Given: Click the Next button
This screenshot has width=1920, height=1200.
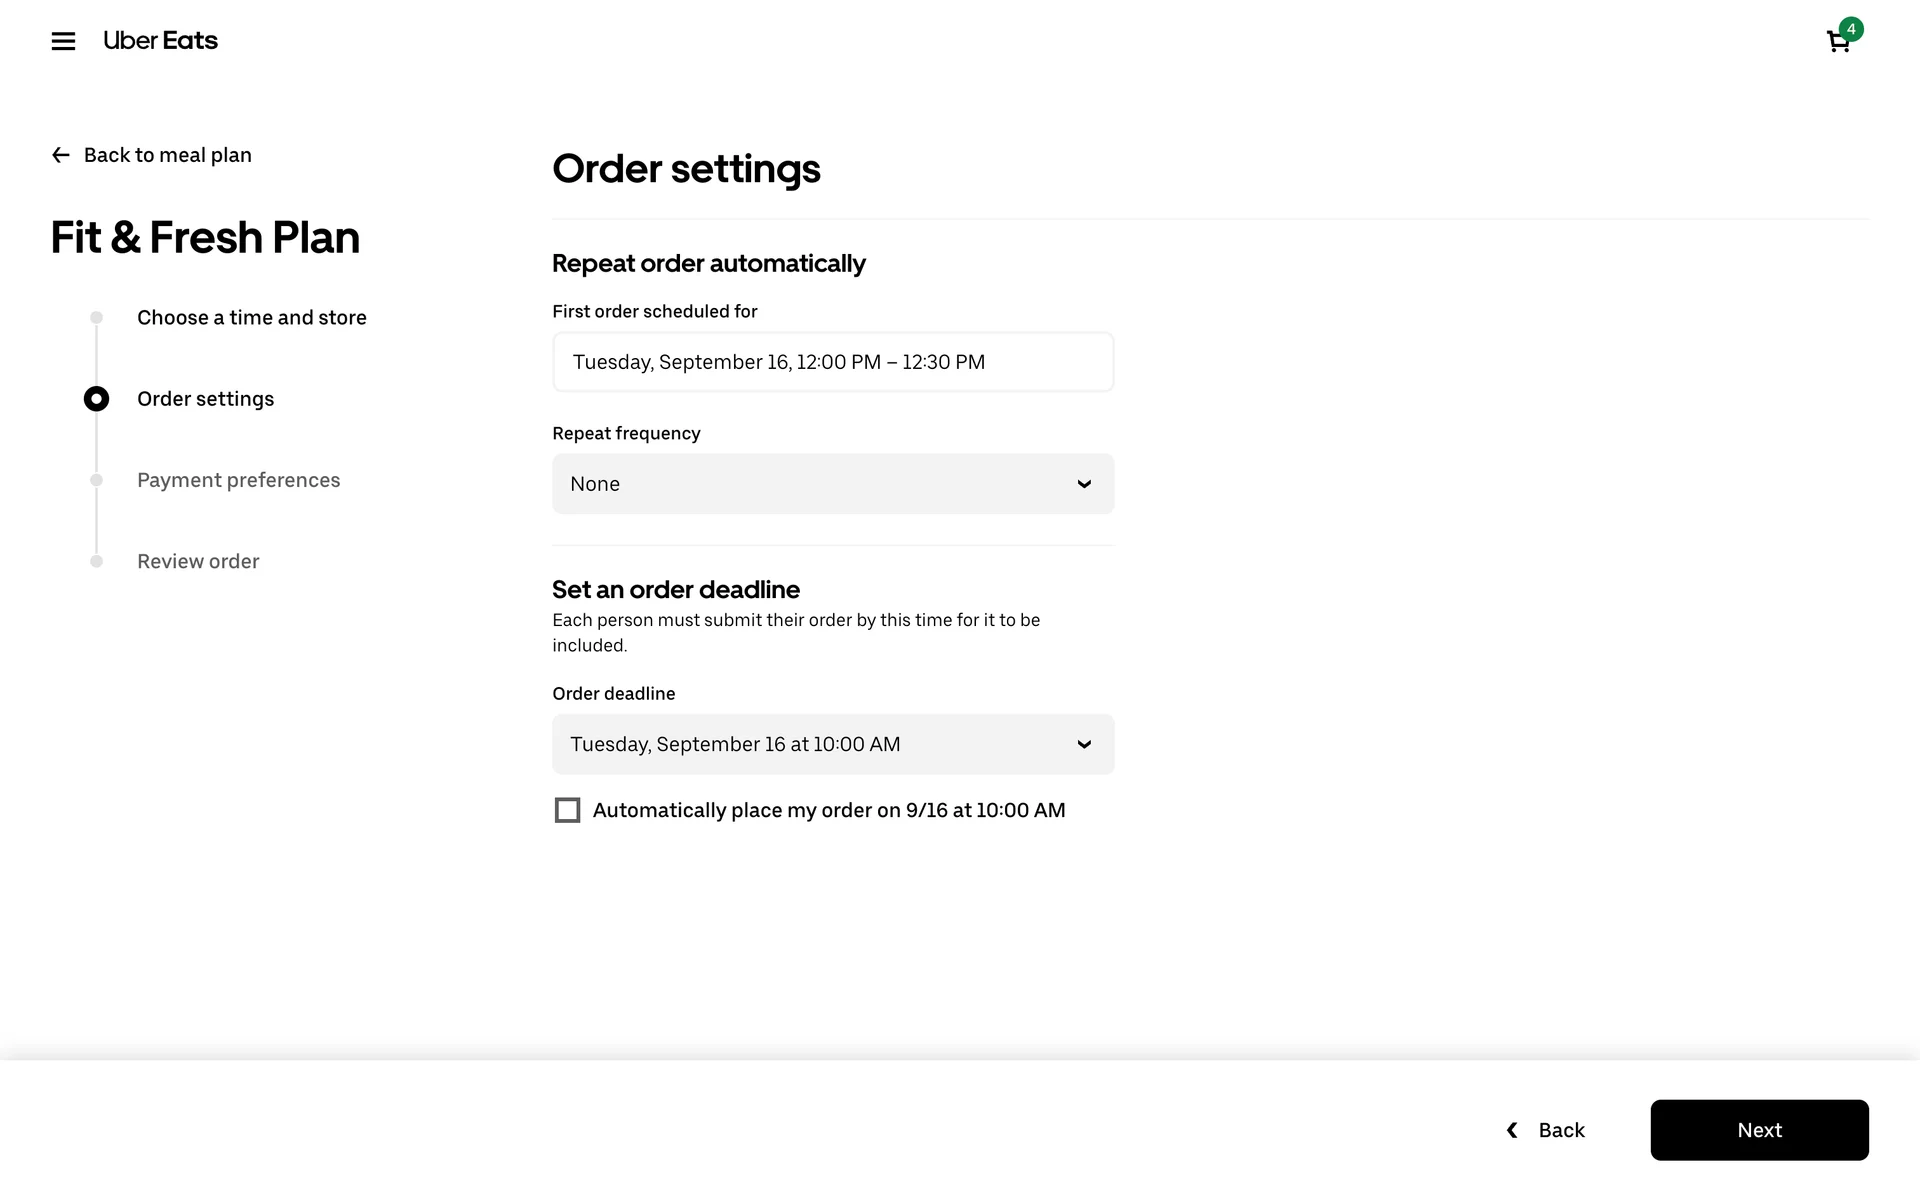Looking at the screenshot, I should coord(1759,1130).
